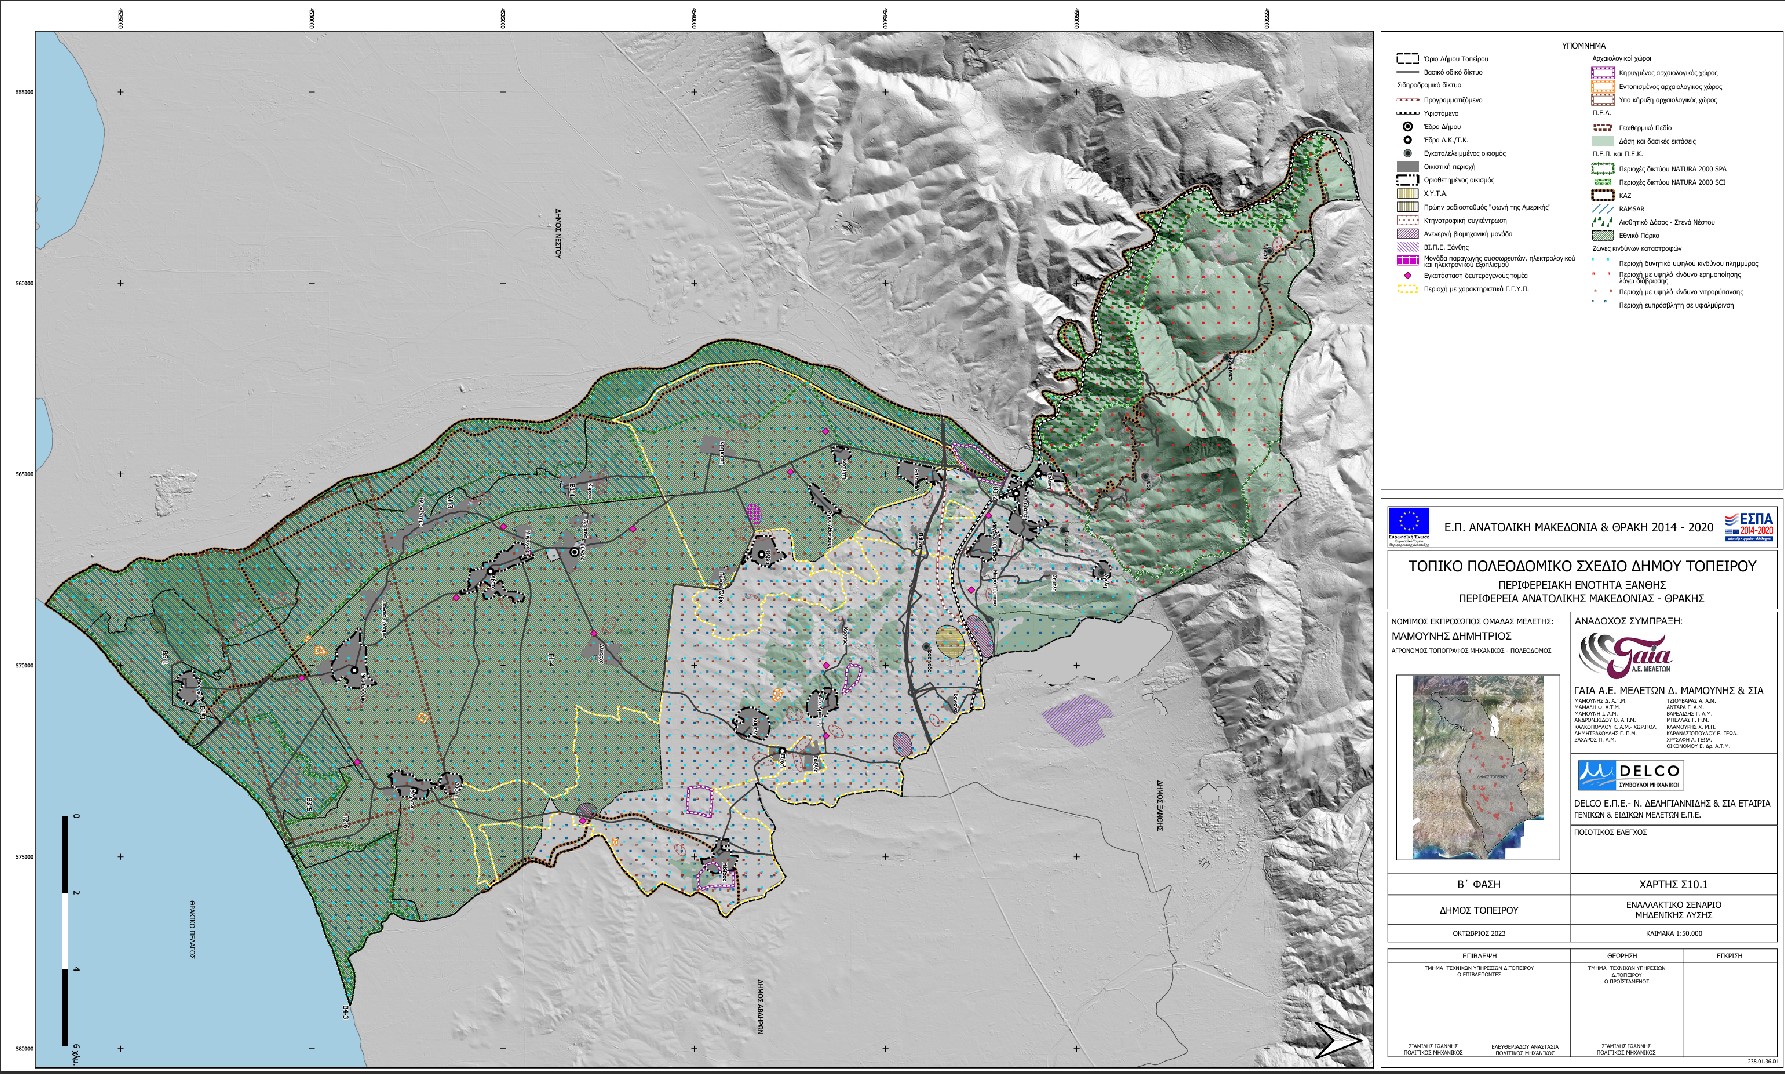The width and height of the screenshot is (1785, 1074).
Task: Click the ΑΝΑΔΟΧΟΣ ΣΥΜΠΡΑΞΗ label
Action: pyautogui.click(x=1629, y=621)
